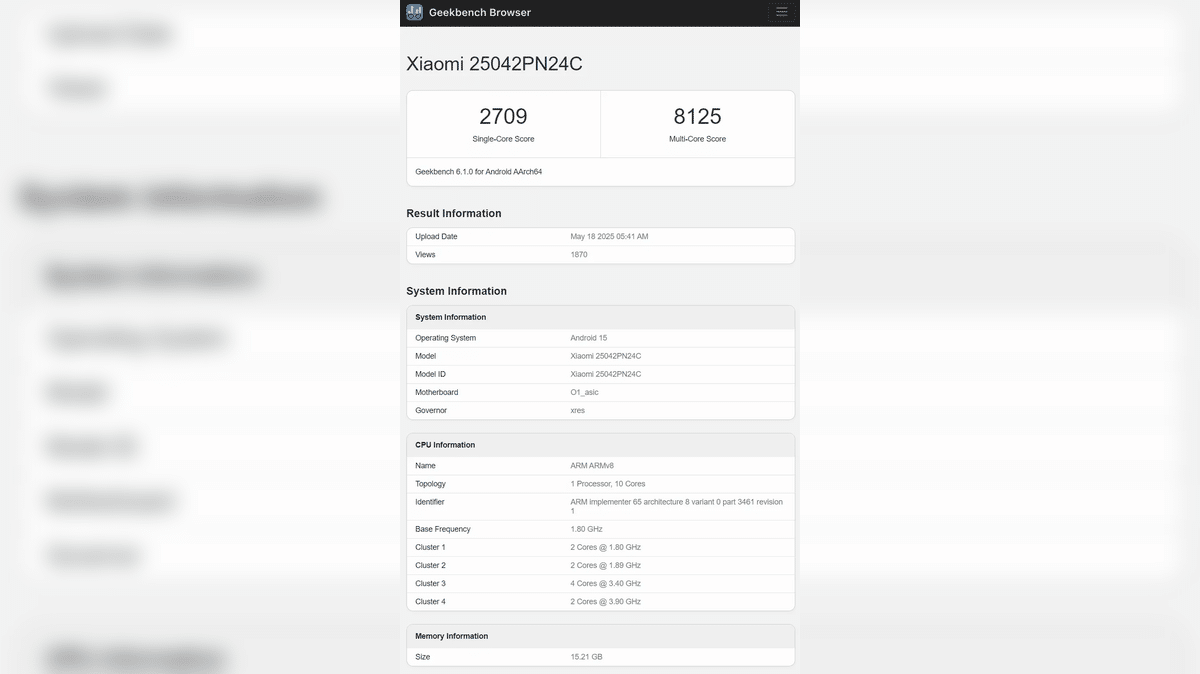1200x674 pixels.
Task: Click the ARM implementer identifier text
Action: pos(677,506)
